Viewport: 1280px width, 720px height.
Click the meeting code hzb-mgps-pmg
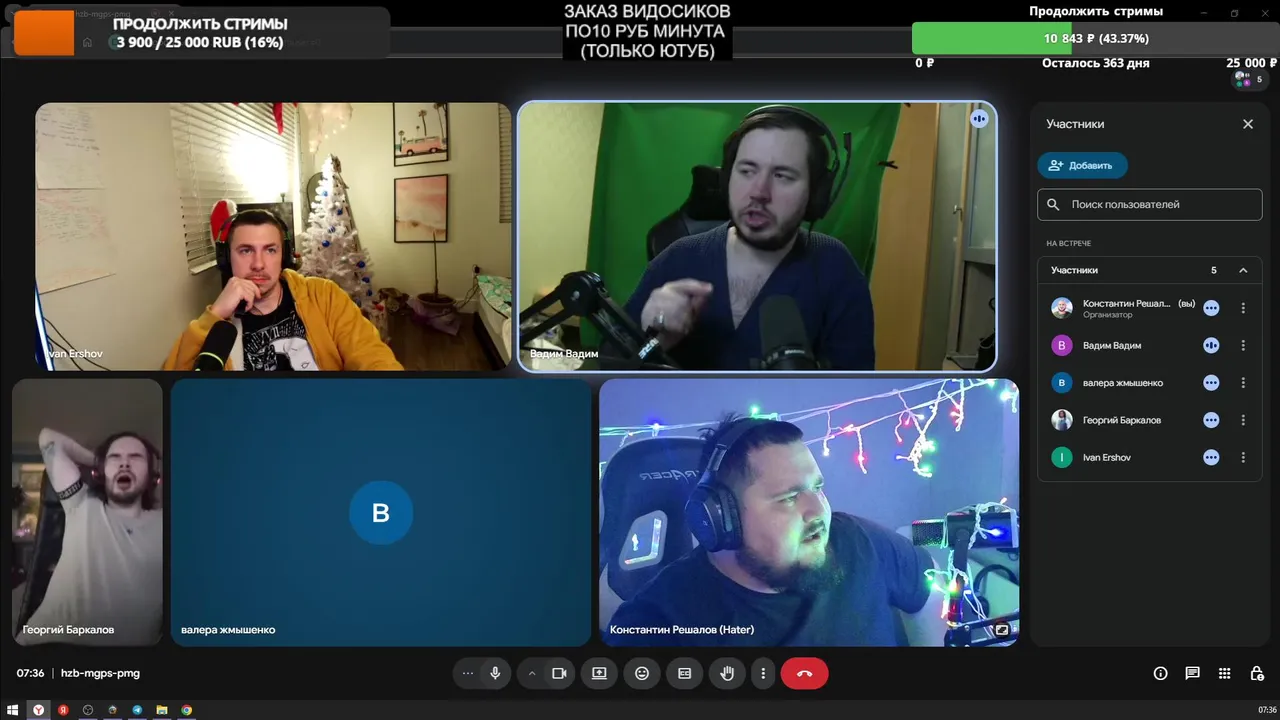point(100,673)
